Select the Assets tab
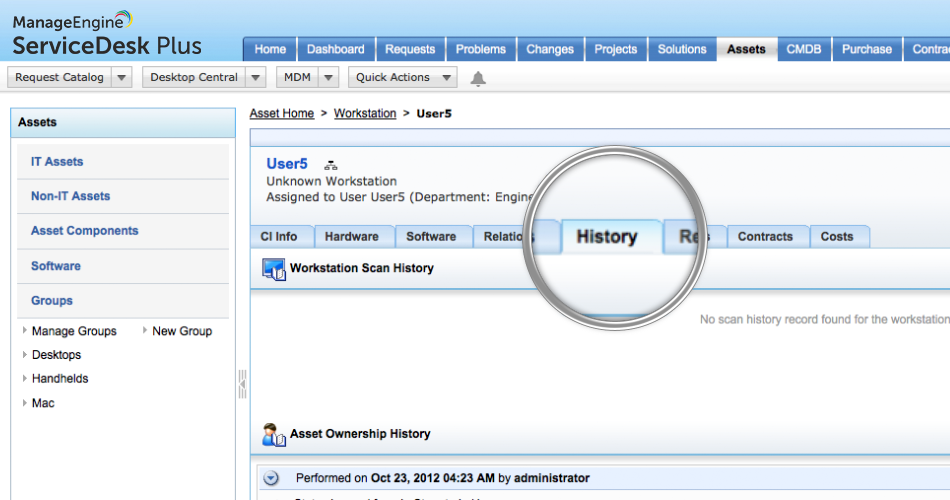 click(x=746, y=49)
